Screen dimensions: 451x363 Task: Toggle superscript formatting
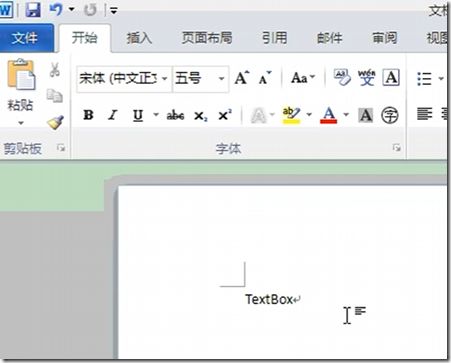pyautogui.click(x=225, y=115)
